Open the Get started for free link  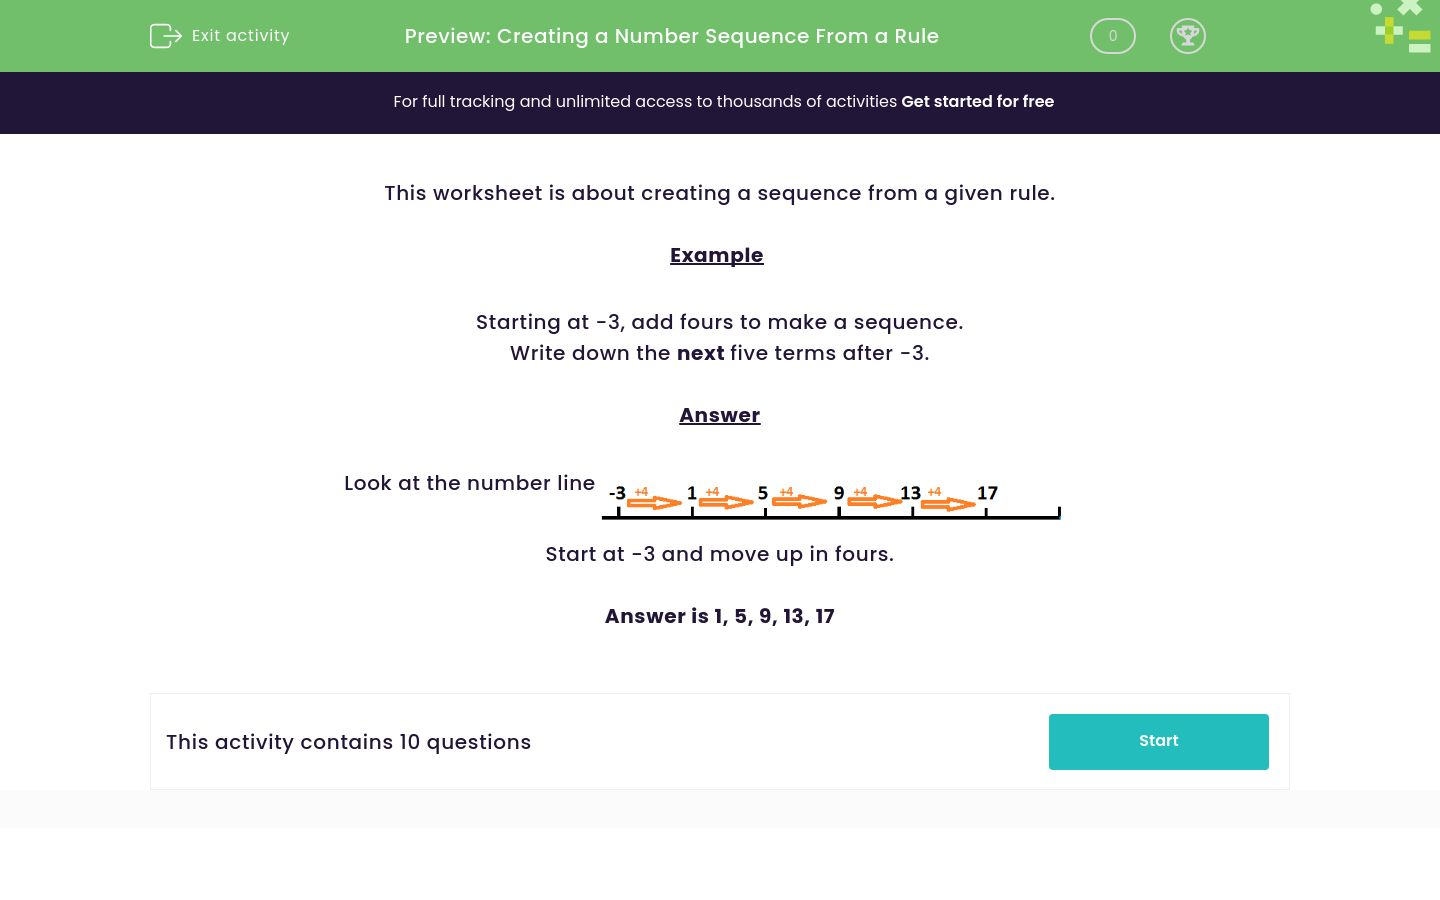977,102
